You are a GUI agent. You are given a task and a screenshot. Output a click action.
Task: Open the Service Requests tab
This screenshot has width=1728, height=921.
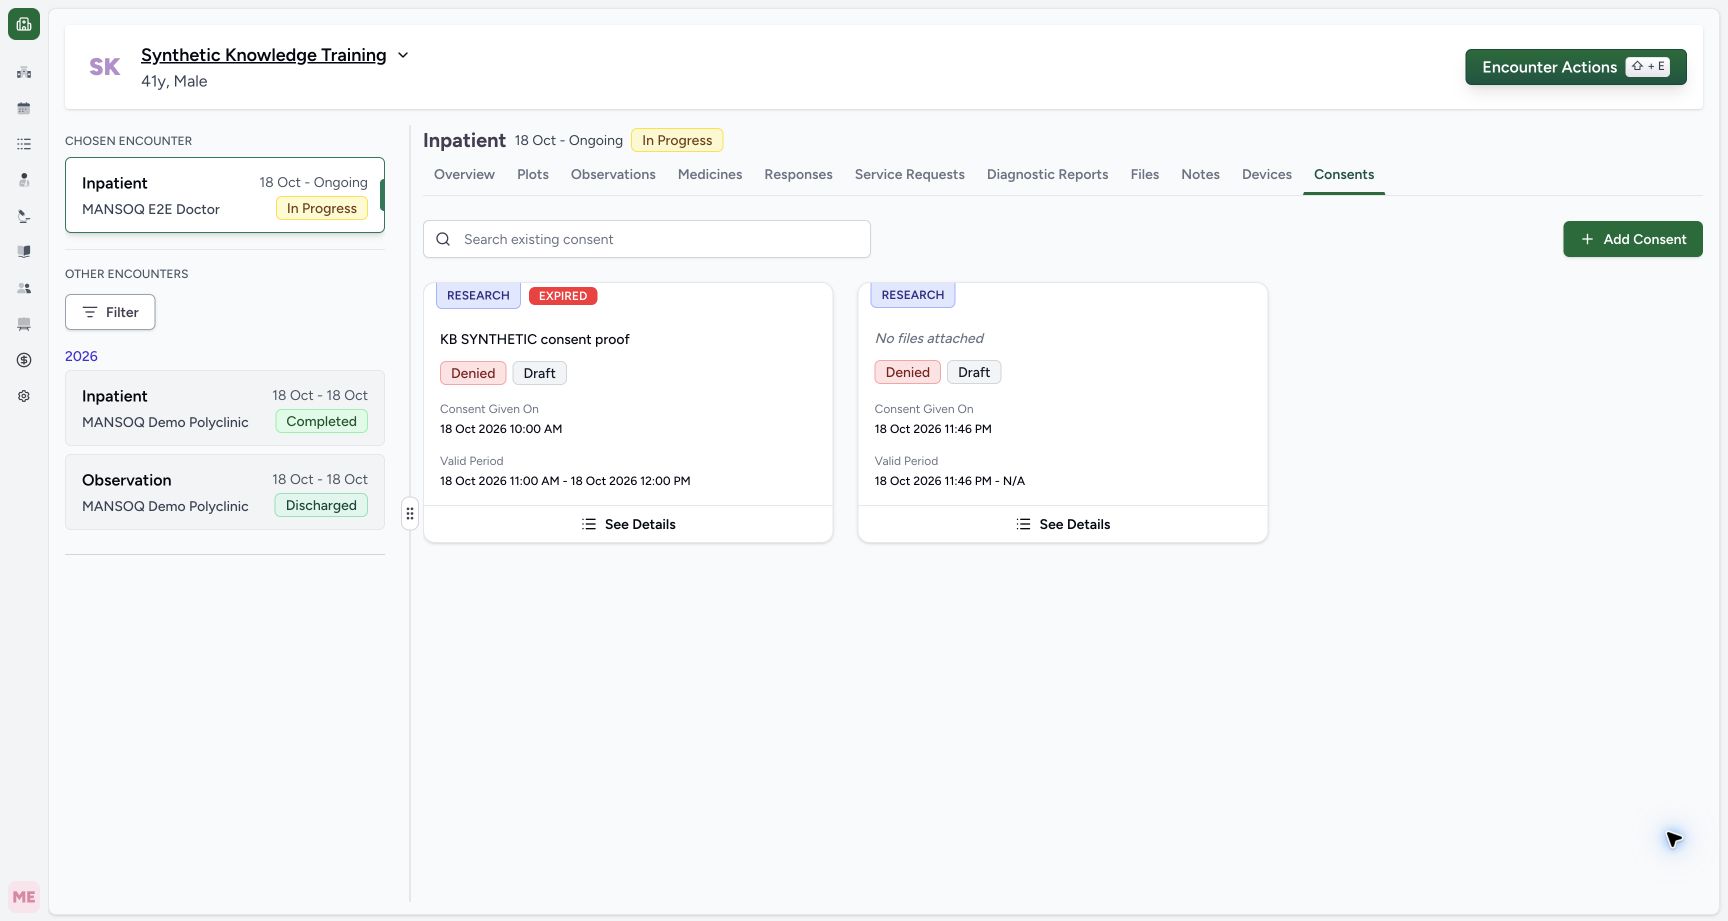point(910,174)
